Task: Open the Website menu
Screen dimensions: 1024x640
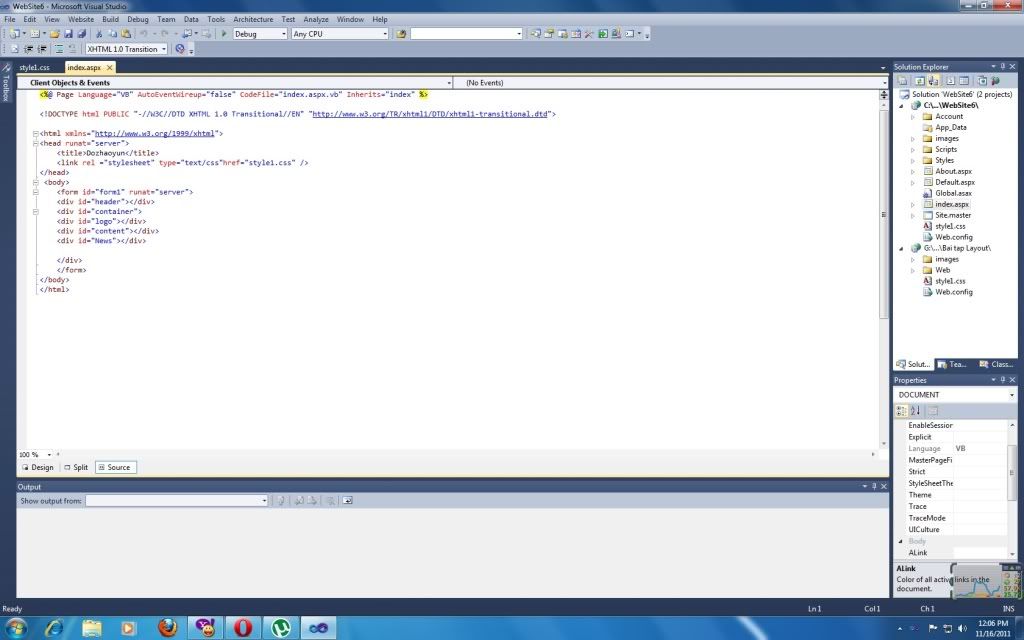Action: click(81, 20)
